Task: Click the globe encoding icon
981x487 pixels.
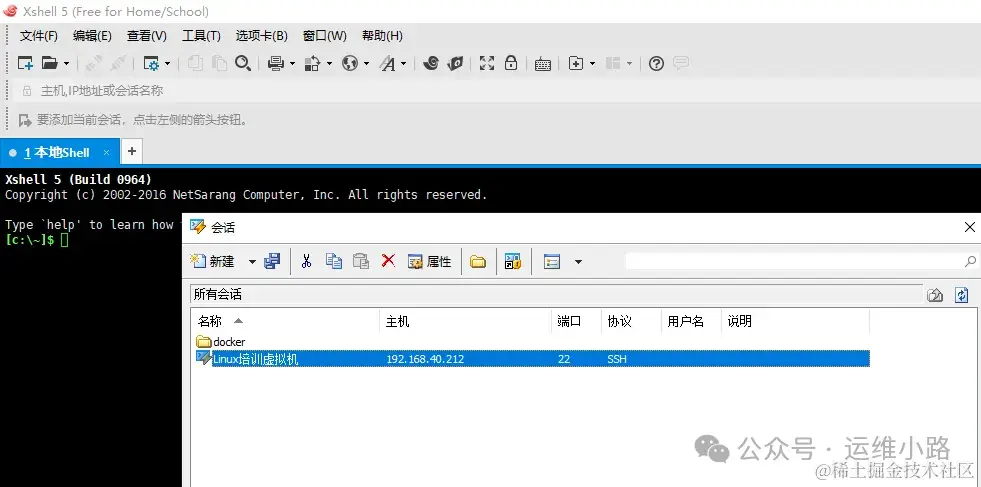Action: pyautogui.click(x=350, y=63)
